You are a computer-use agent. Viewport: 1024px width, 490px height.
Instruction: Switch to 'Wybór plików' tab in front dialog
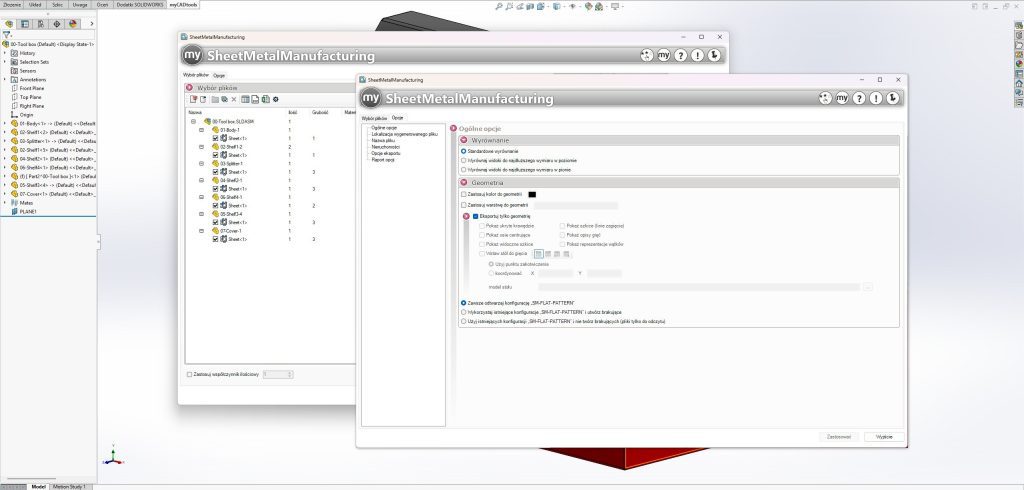coord(374,118)
